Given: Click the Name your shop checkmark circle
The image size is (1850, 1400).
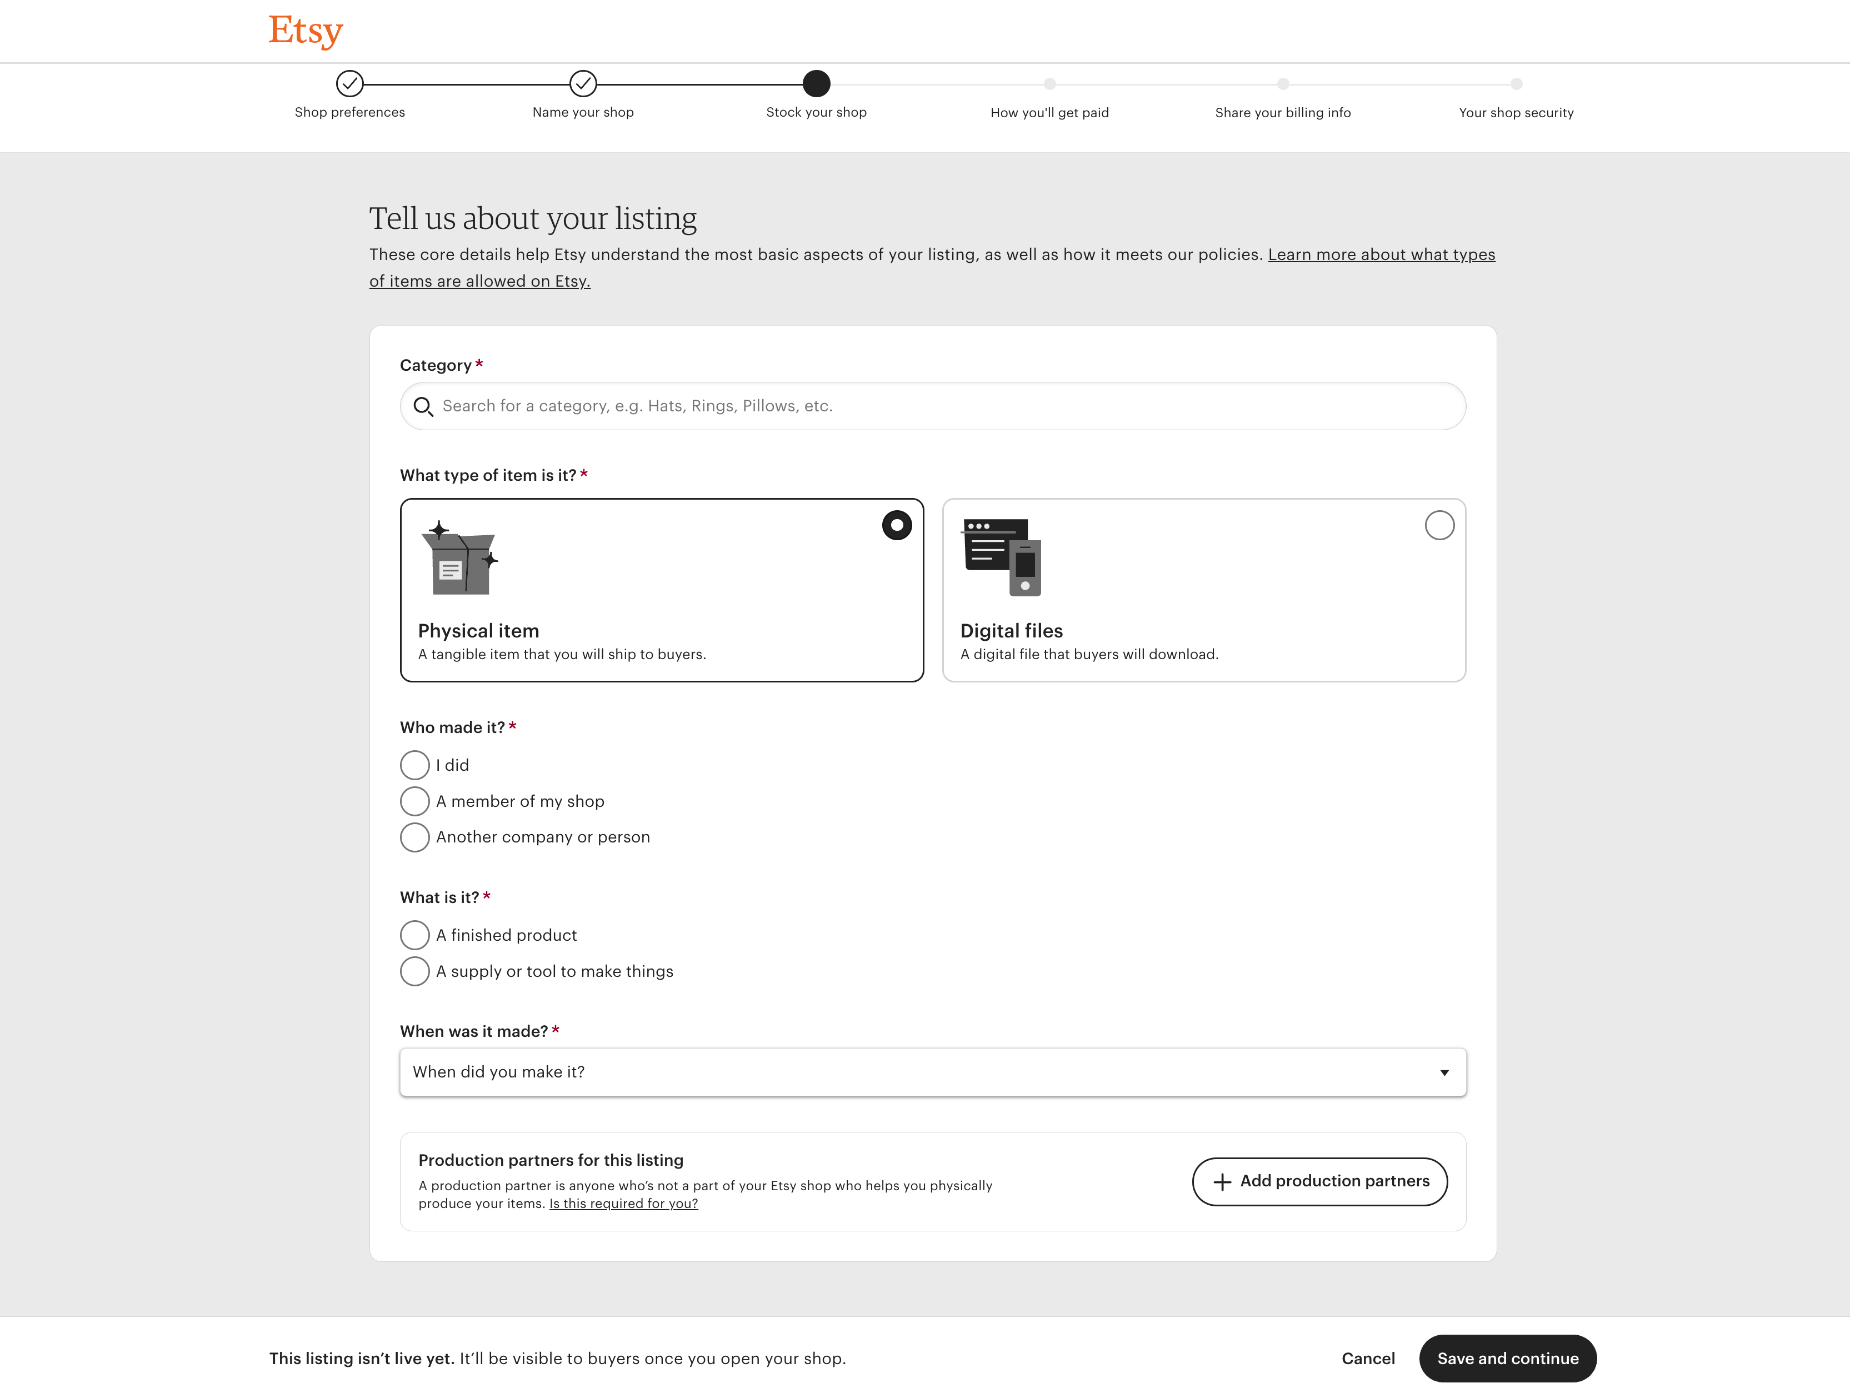Looking at the screenshot, I should [583, 85].
